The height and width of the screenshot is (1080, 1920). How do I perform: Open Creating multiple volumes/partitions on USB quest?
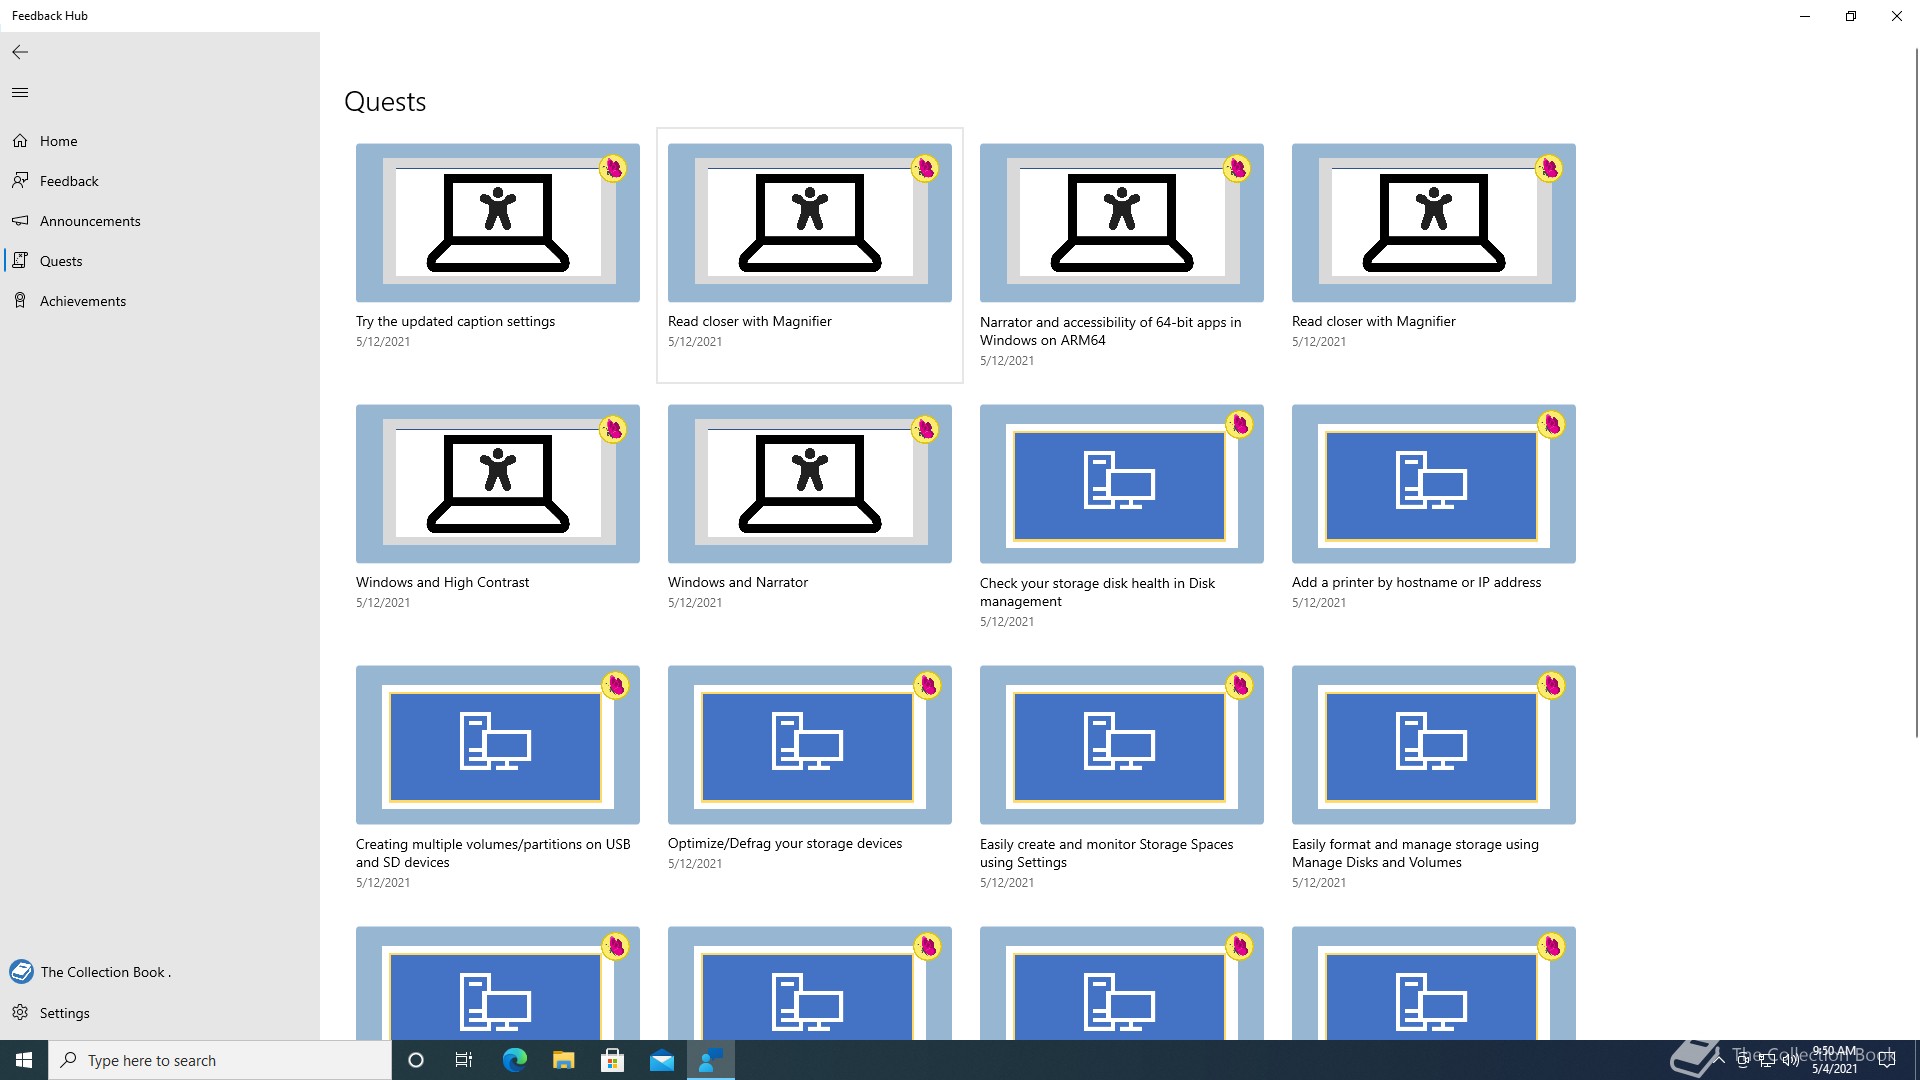tap(493, 853)
